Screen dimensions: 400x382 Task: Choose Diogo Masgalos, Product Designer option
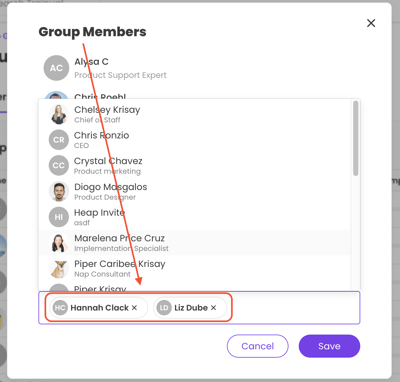[x=195, y=191]
